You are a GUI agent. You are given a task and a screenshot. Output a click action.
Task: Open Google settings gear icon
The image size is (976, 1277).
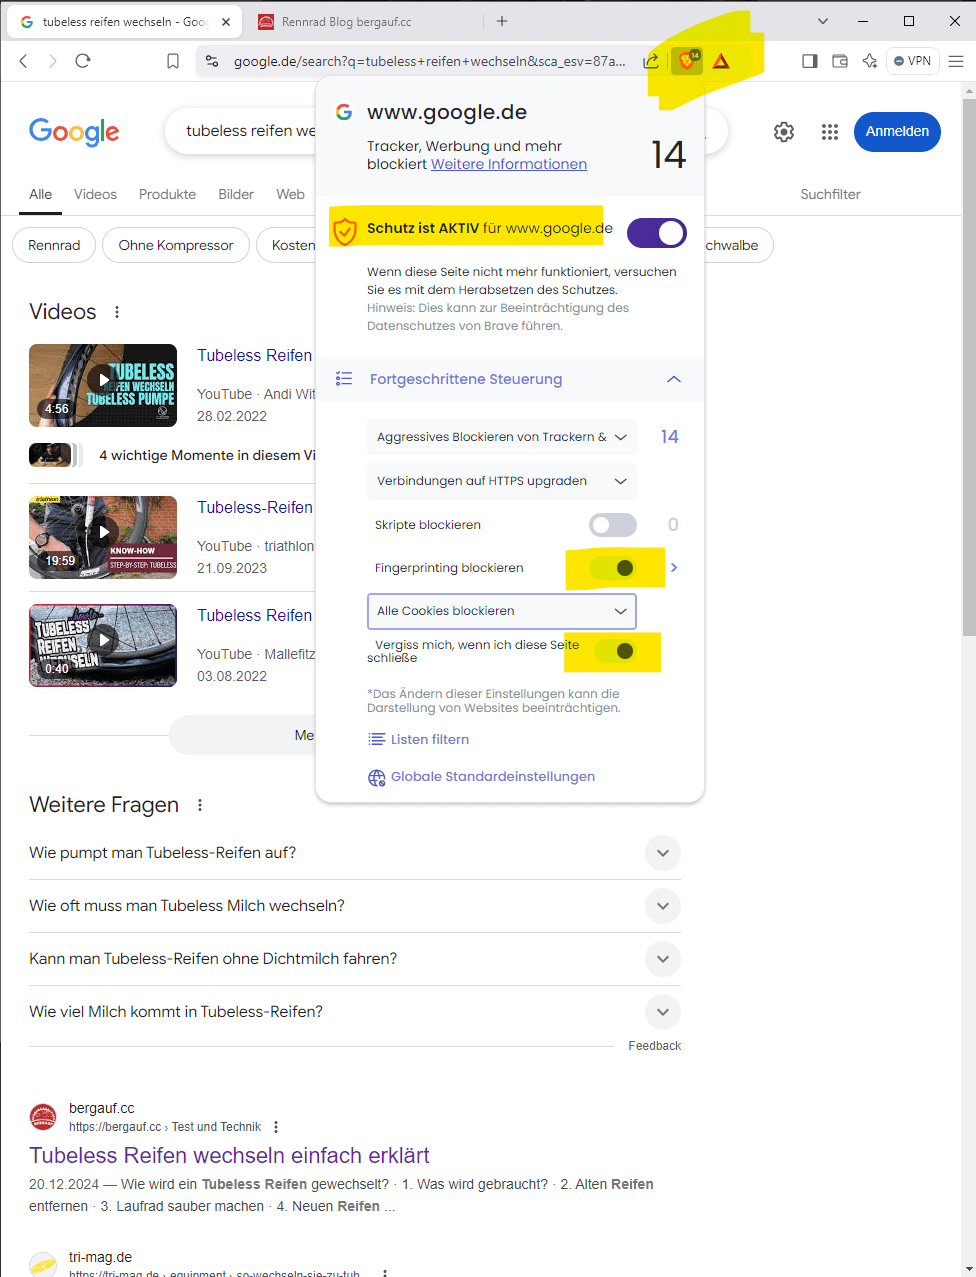pos(784,132)
